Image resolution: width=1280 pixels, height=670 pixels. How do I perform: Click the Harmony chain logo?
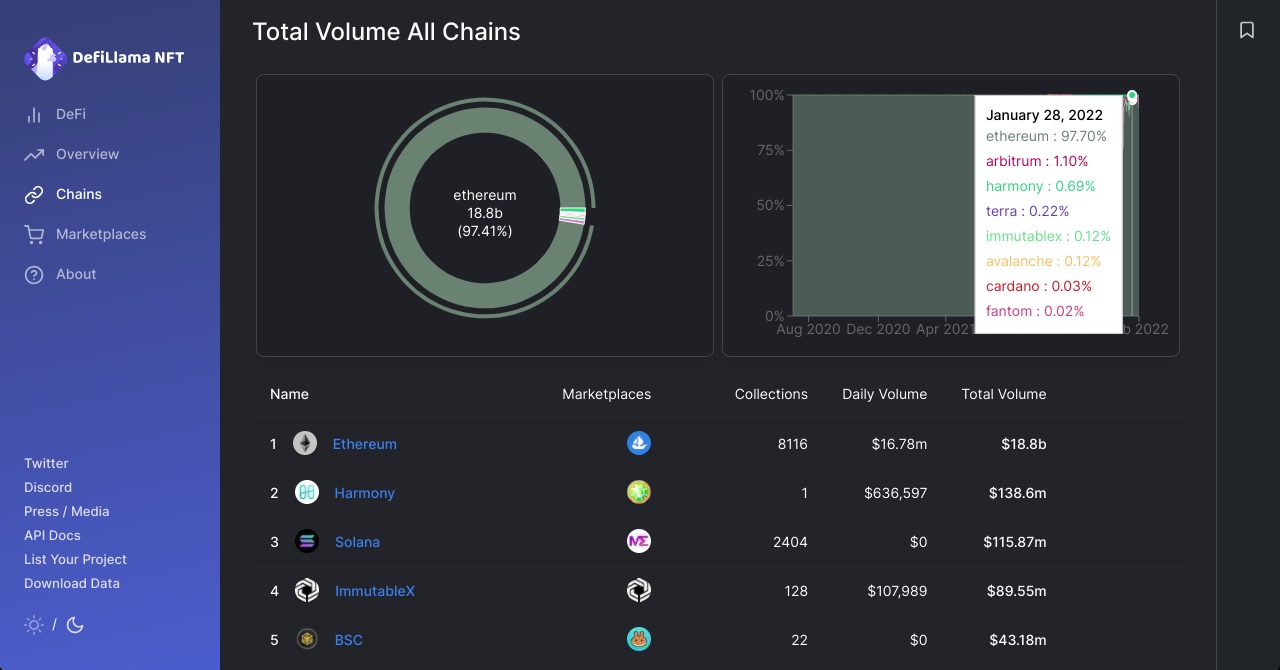(x=307, y=493)
